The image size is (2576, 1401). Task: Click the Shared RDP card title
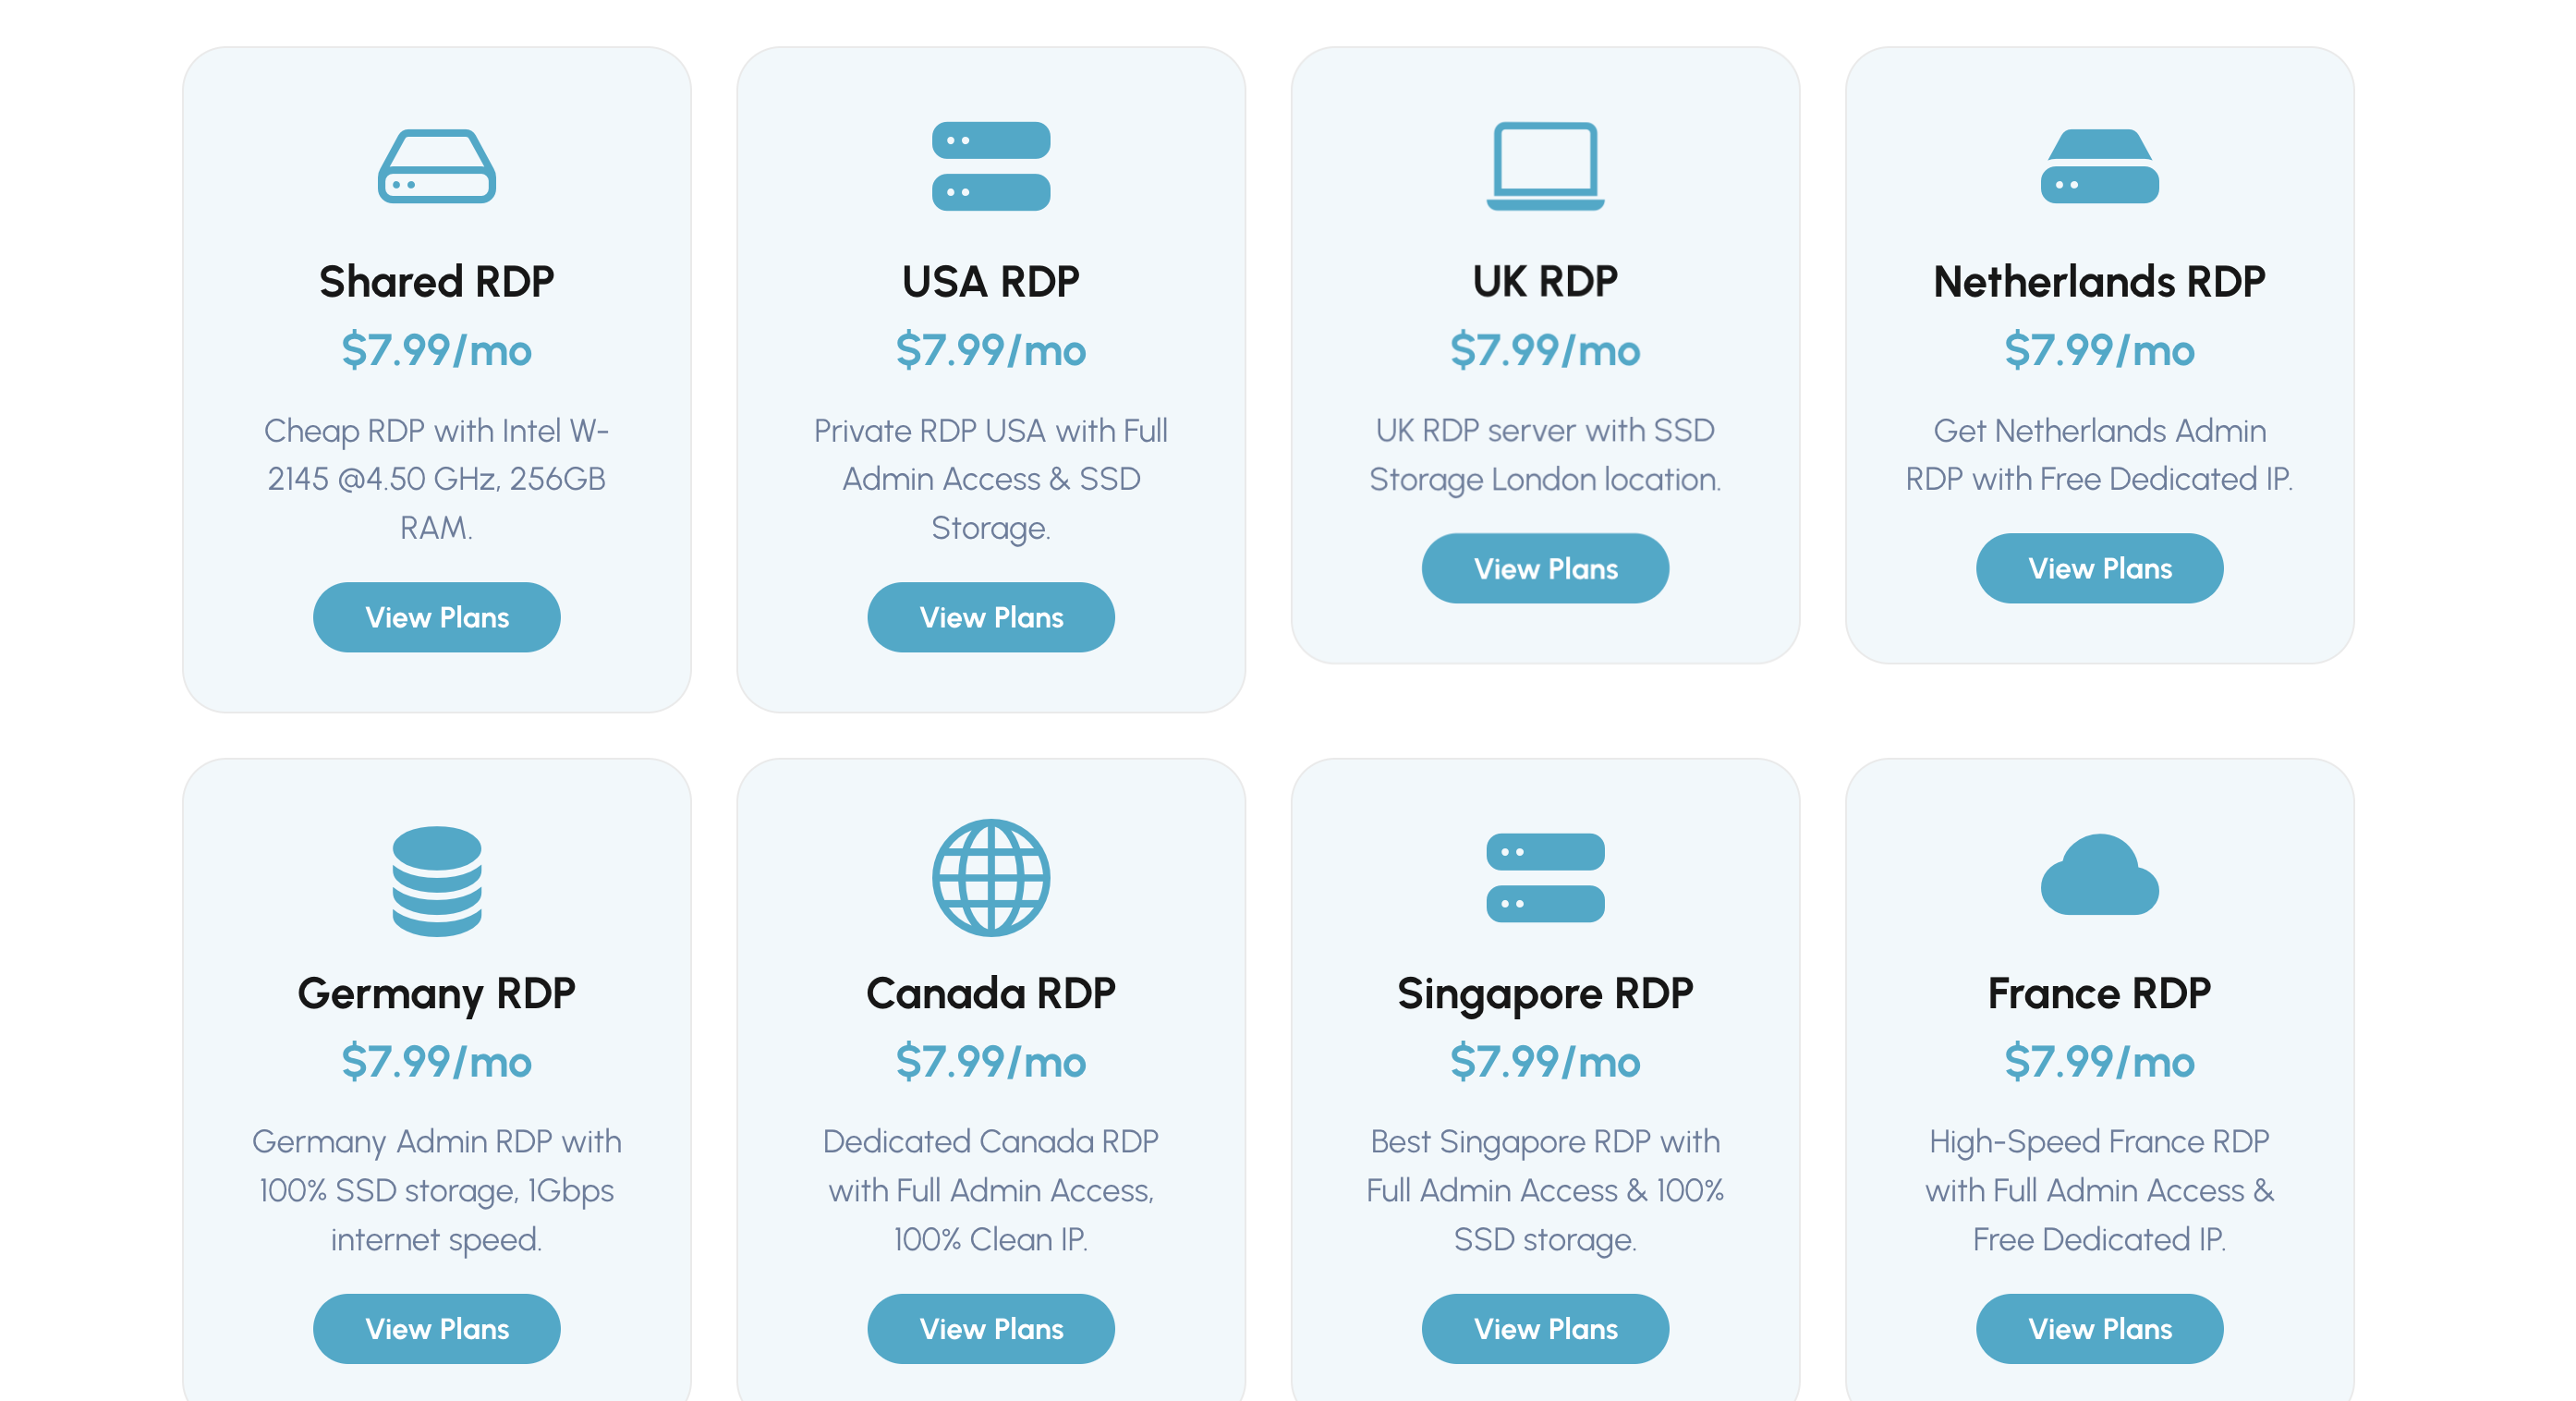tap(437, 281)
